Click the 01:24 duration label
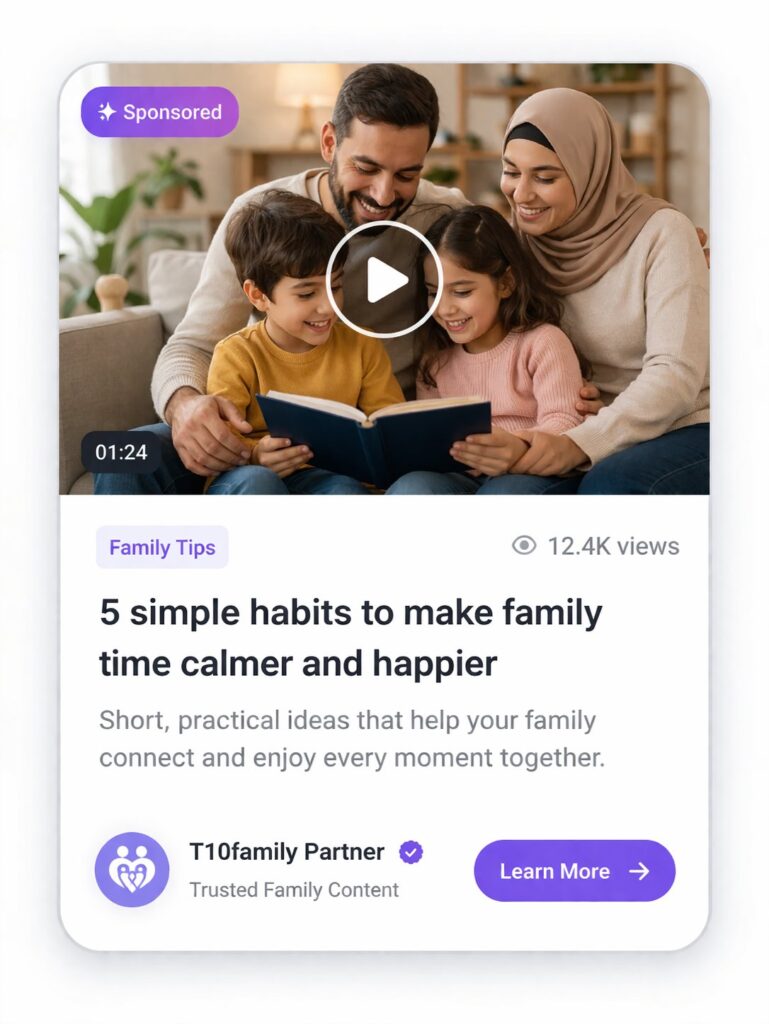This screenshot has height=1024, width=769. (x=121, y=452)
